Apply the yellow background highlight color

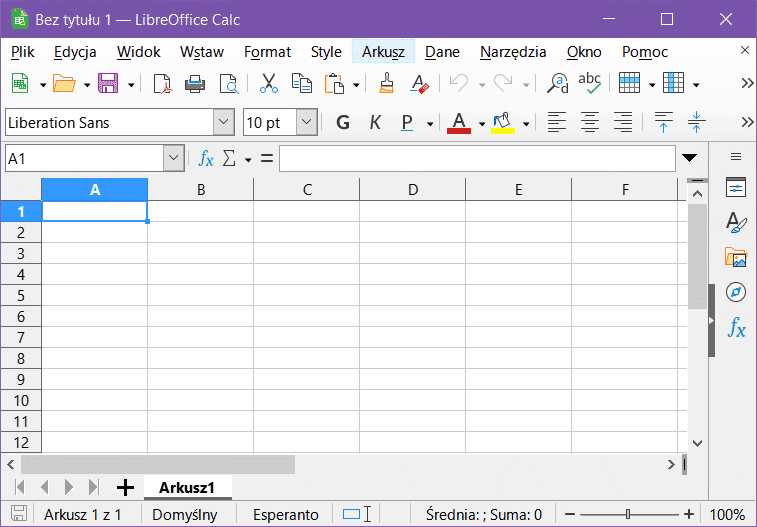point(503,122)
